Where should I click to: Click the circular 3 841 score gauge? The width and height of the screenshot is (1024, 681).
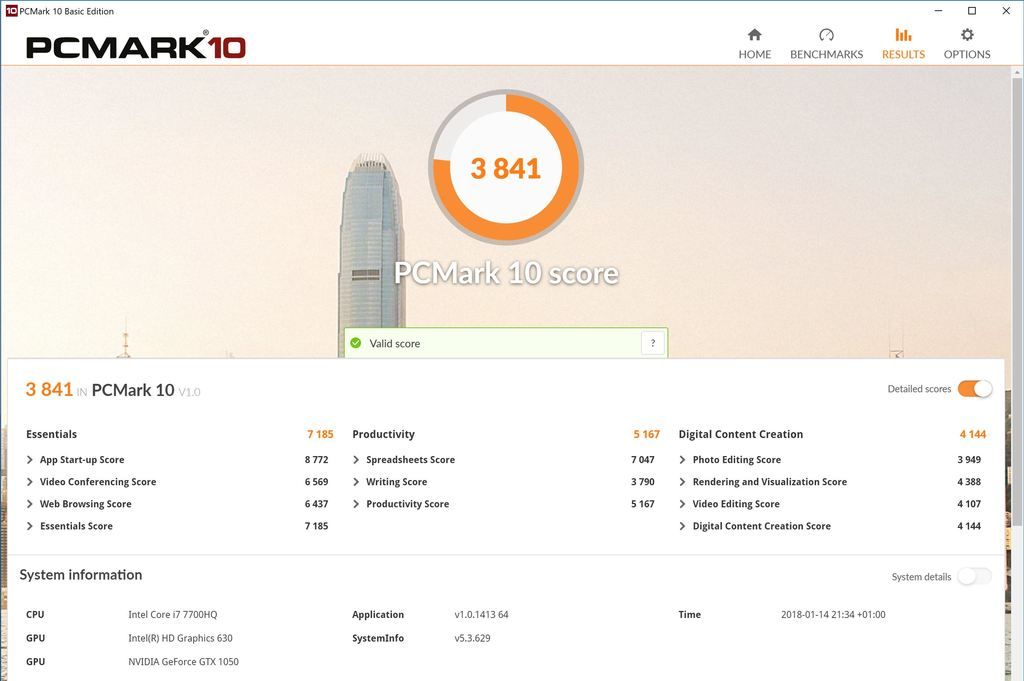point(505,168)
